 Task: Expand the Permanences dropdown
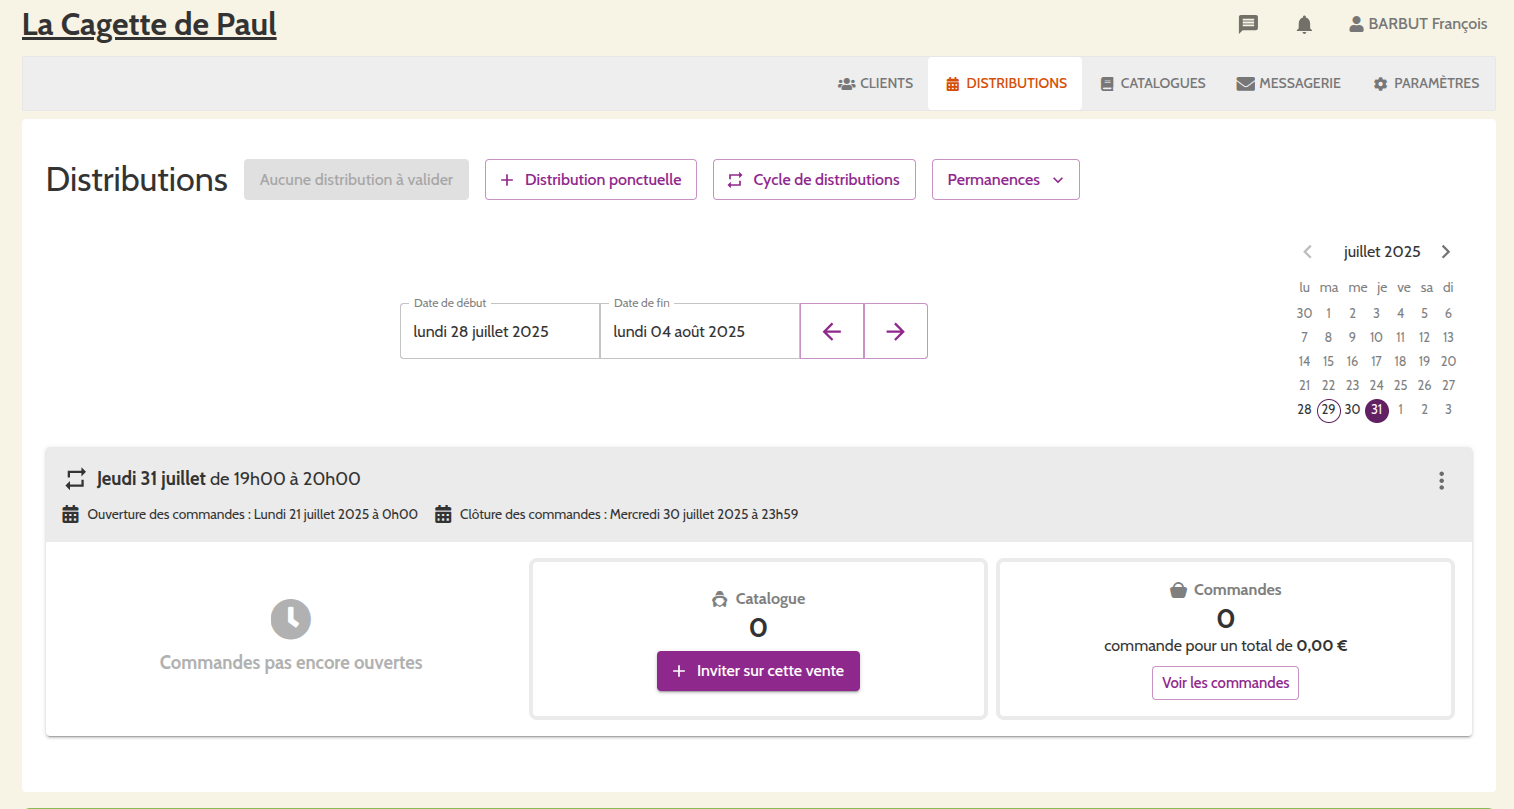pos(1005,180)
